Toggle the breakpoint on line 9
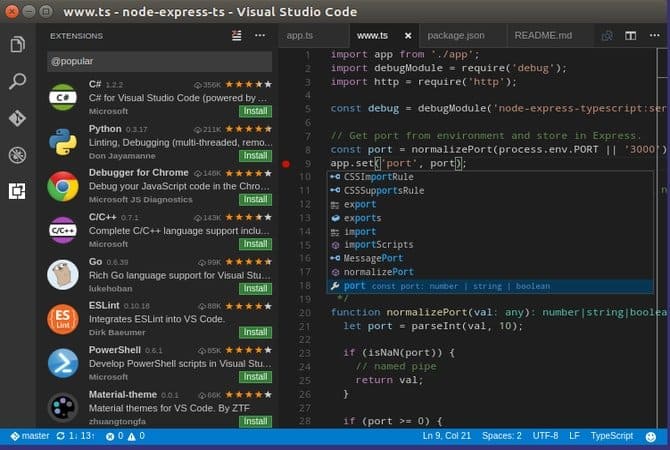This screenshot has width=670, height=450. [x=286, y=164]
